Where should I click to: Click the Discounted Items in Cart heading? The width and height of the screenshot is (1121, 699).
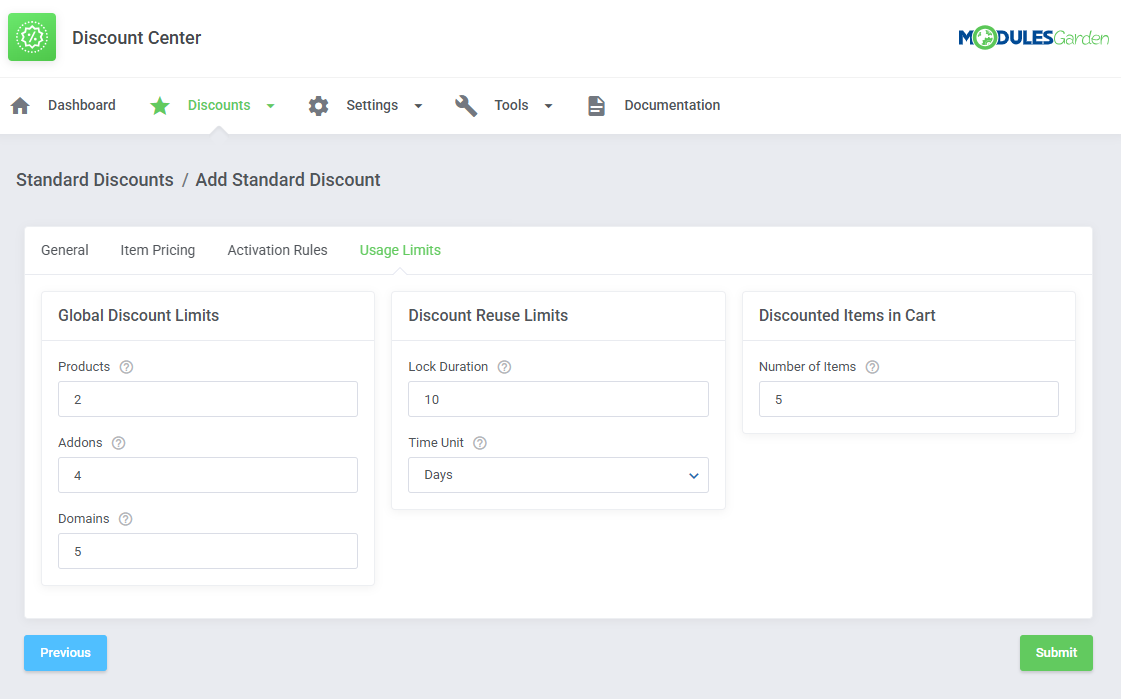coord(847,315)
